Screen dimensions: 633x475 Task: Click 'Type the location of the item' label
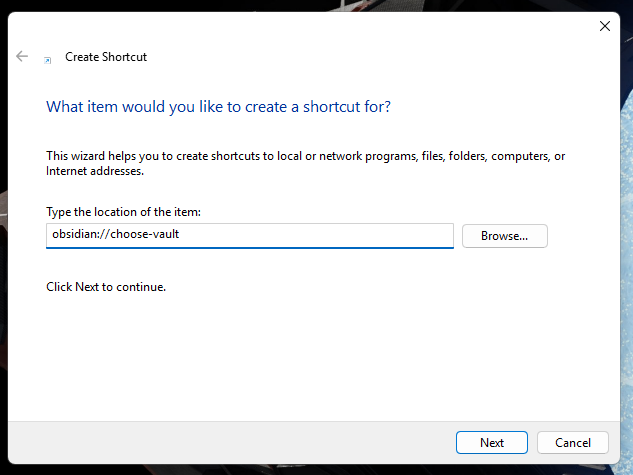click(124, 212)
